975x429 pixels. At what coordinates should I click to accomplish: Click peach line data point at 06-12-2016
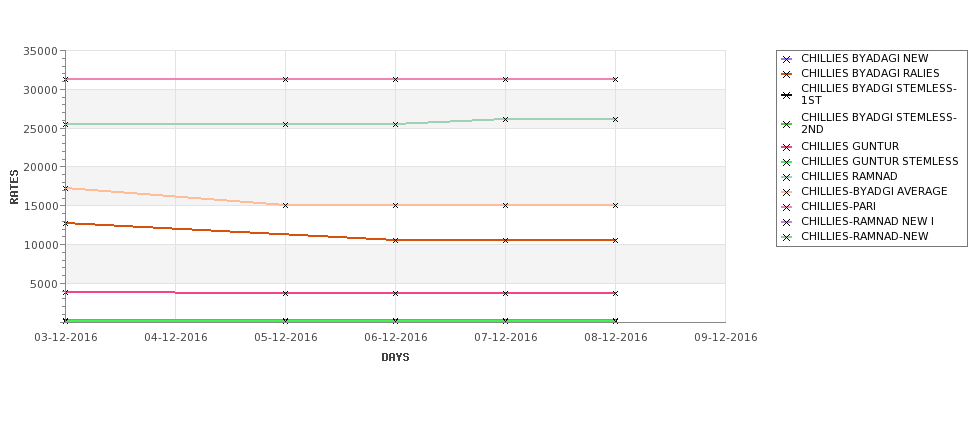[x=395, y=205]
